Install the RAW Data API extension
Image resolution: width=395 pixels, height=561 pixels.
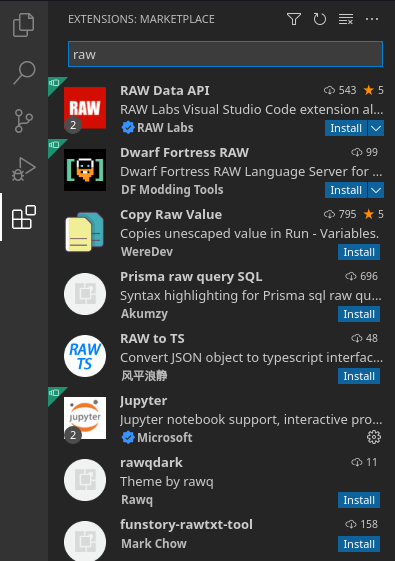346,128
